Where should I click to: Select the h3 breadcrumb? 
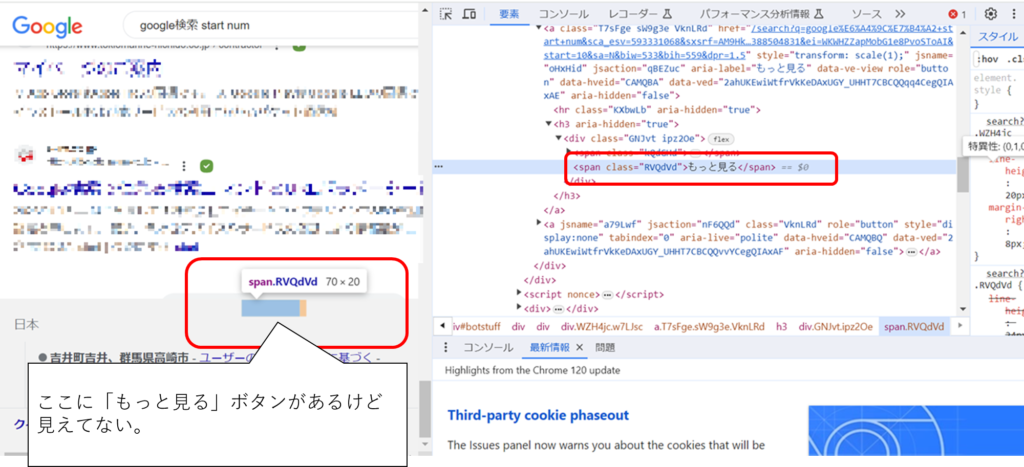(782, 327)
